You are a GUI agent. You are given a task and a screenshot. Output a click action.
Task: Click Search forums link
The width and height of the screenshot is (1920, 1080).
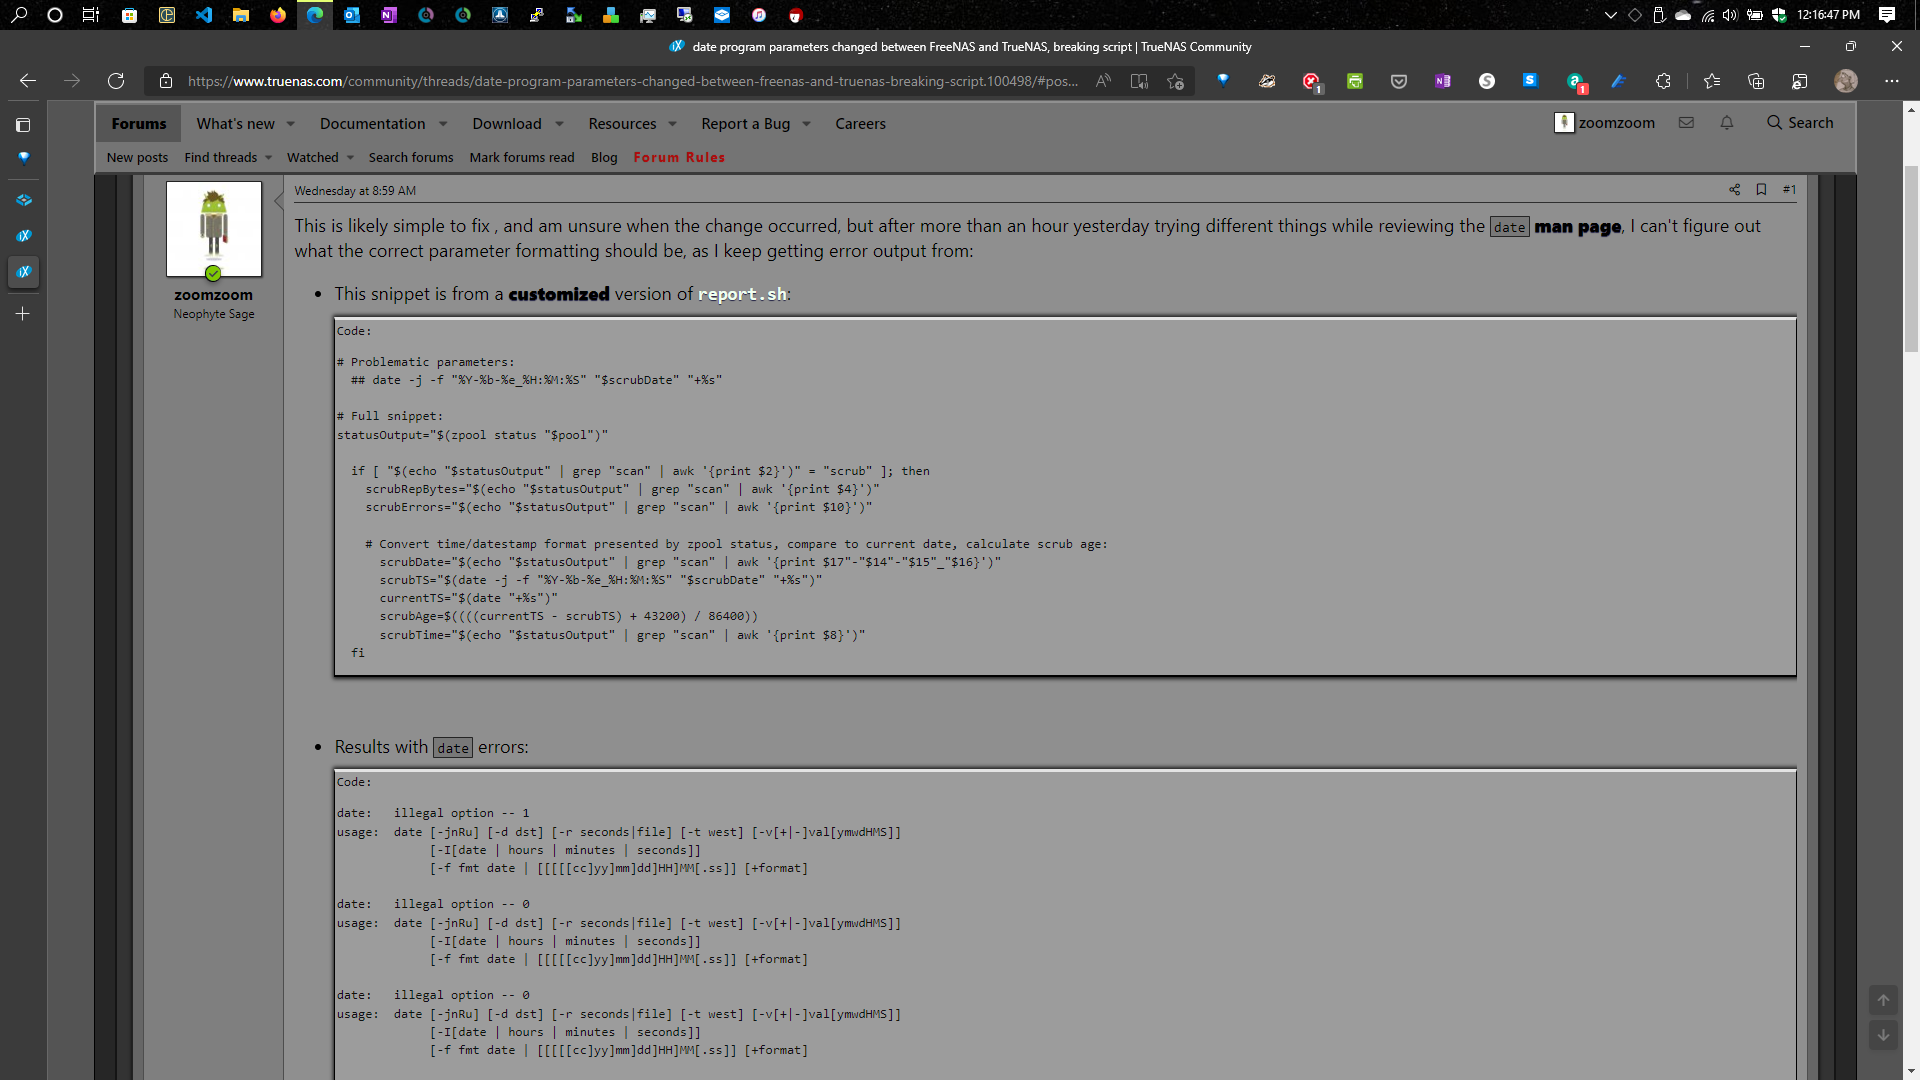point(411,158)
